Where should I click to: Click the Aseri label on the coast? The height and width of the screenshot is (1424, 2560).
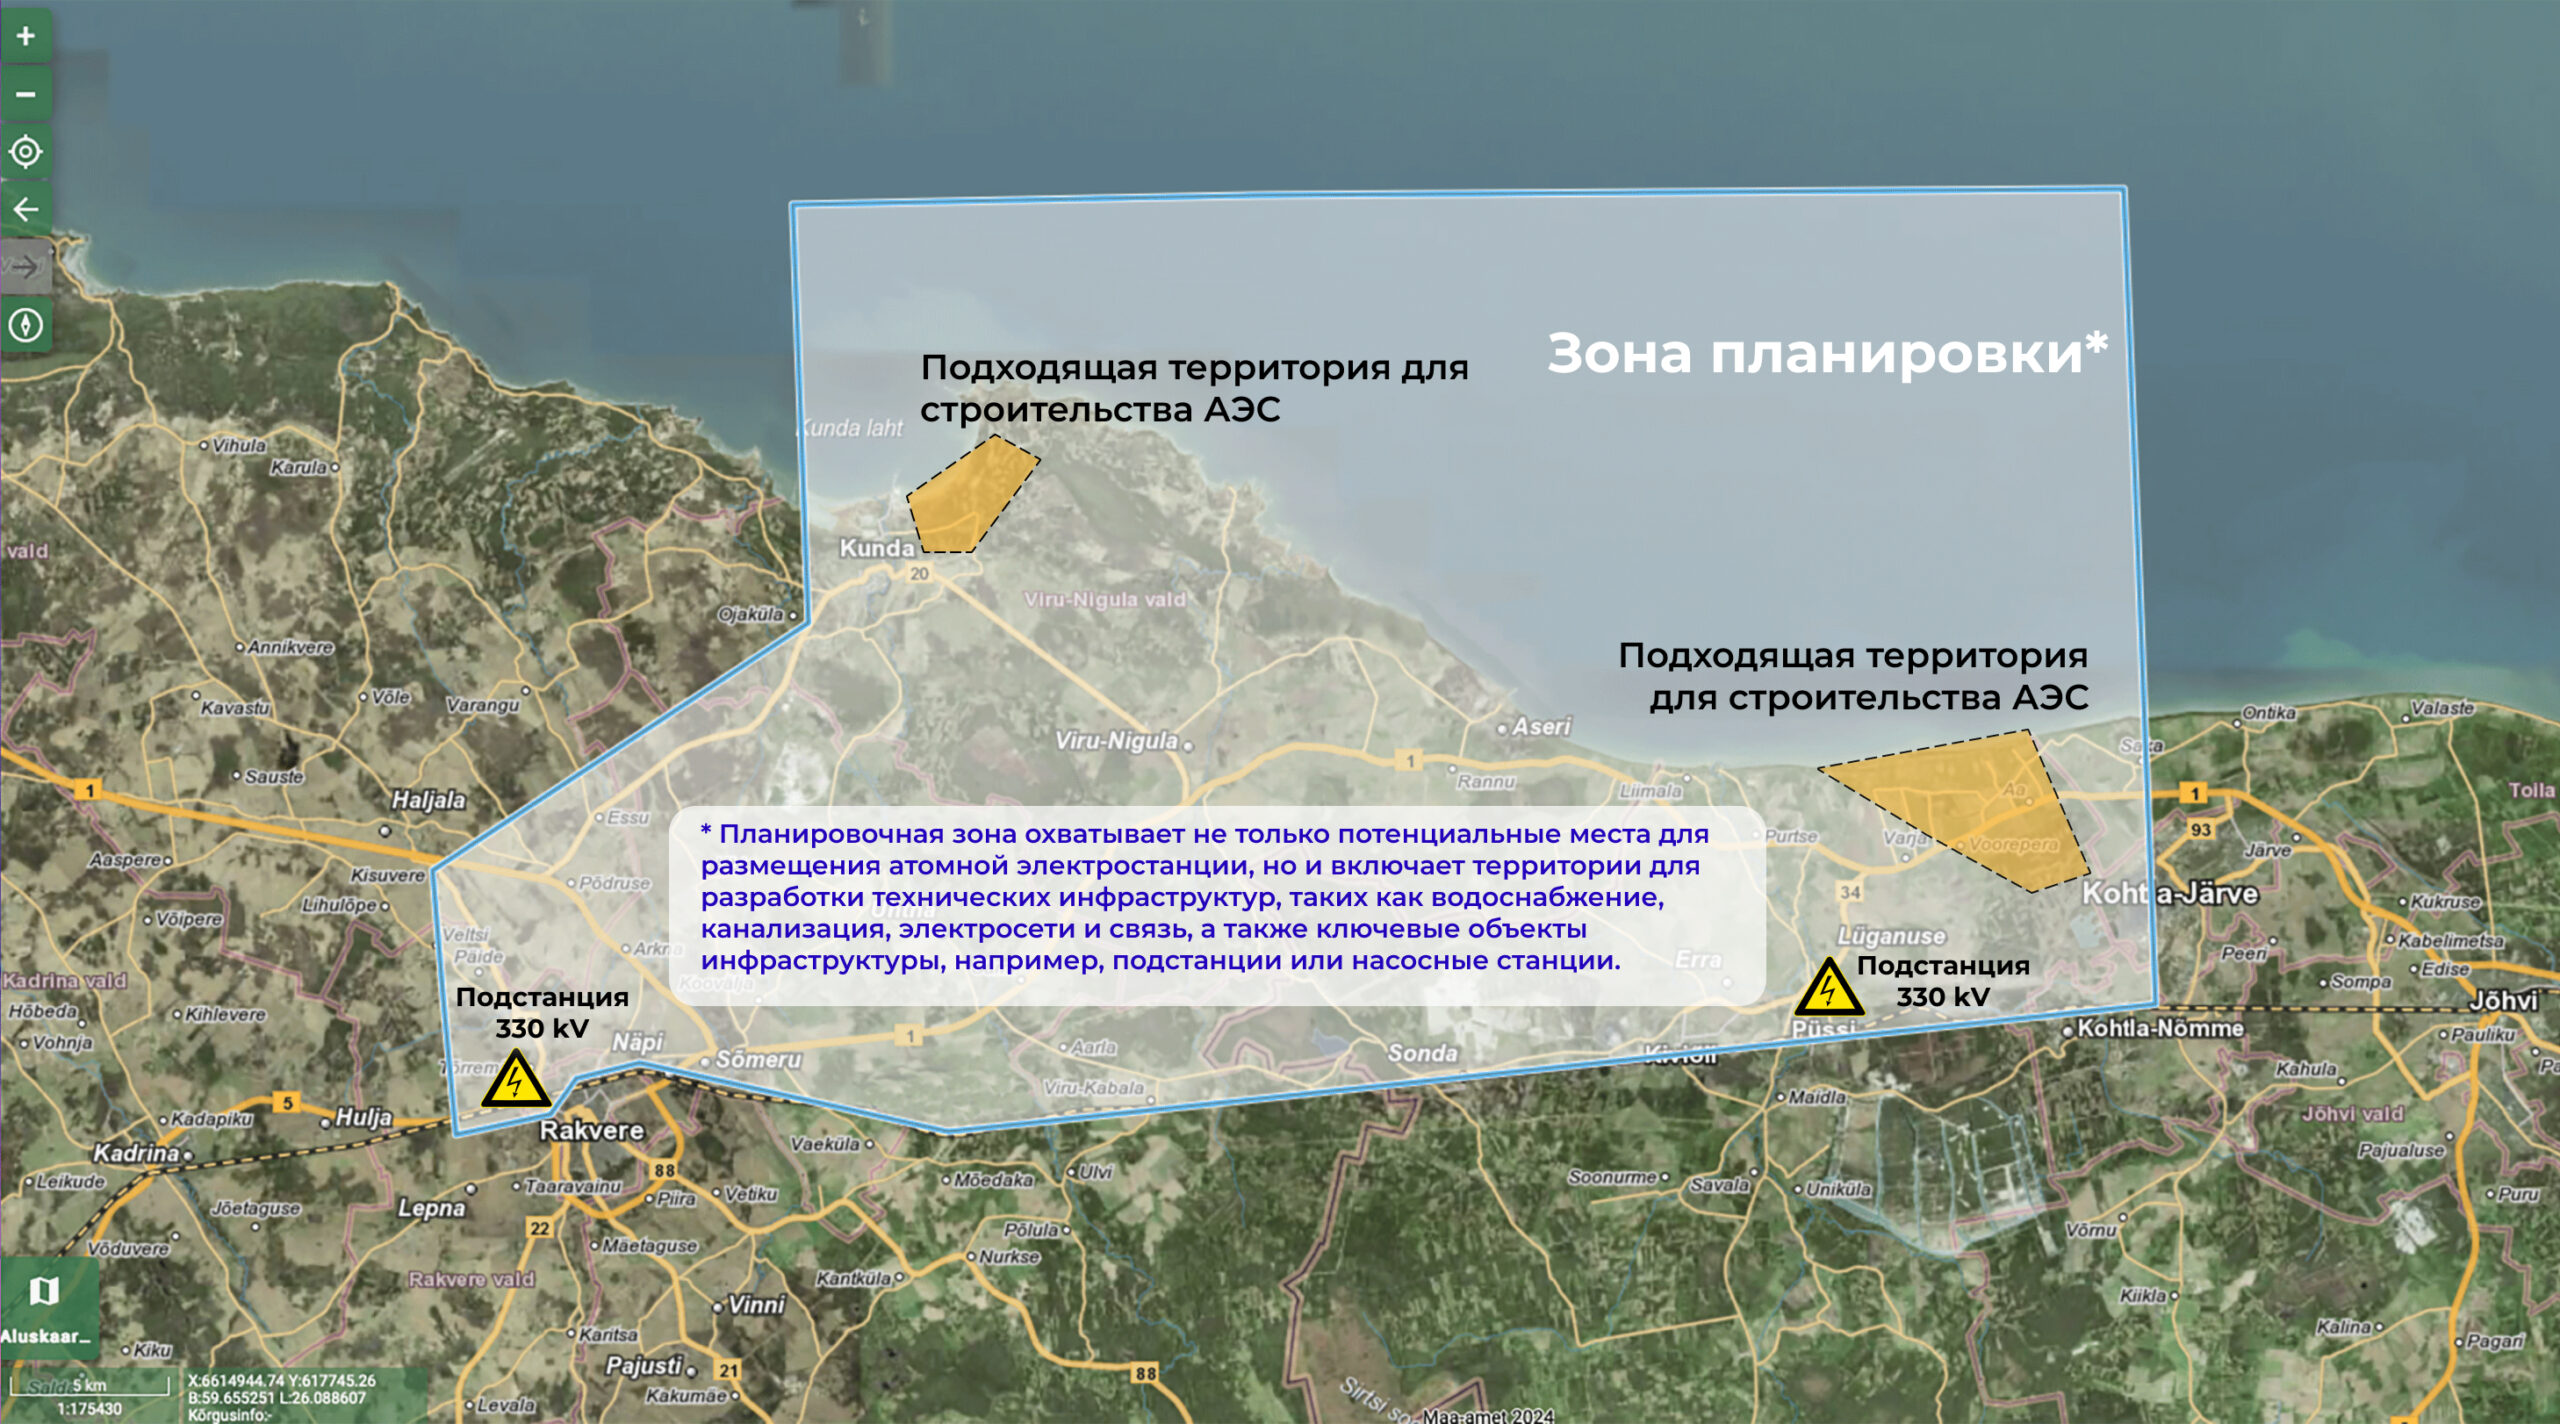[1541, 727]
